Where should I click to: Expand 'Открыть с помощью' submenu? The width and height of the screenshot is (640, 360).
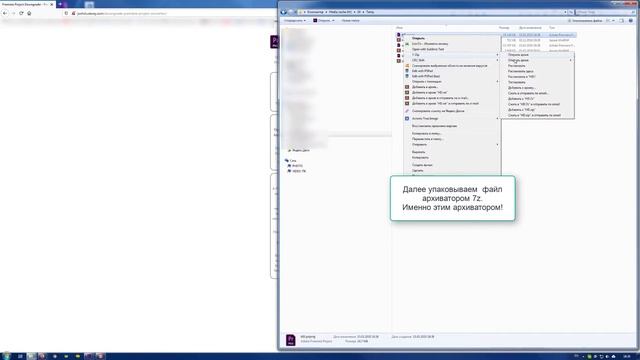coord(452,82)
